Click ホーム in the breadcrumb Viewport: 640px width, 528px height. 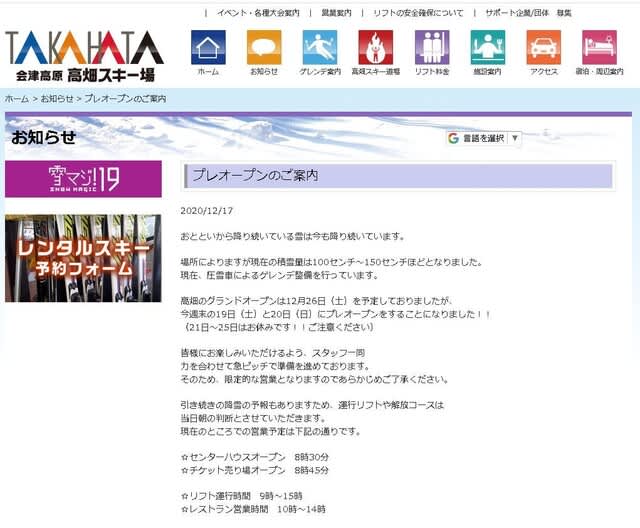(x=16, y=99)
